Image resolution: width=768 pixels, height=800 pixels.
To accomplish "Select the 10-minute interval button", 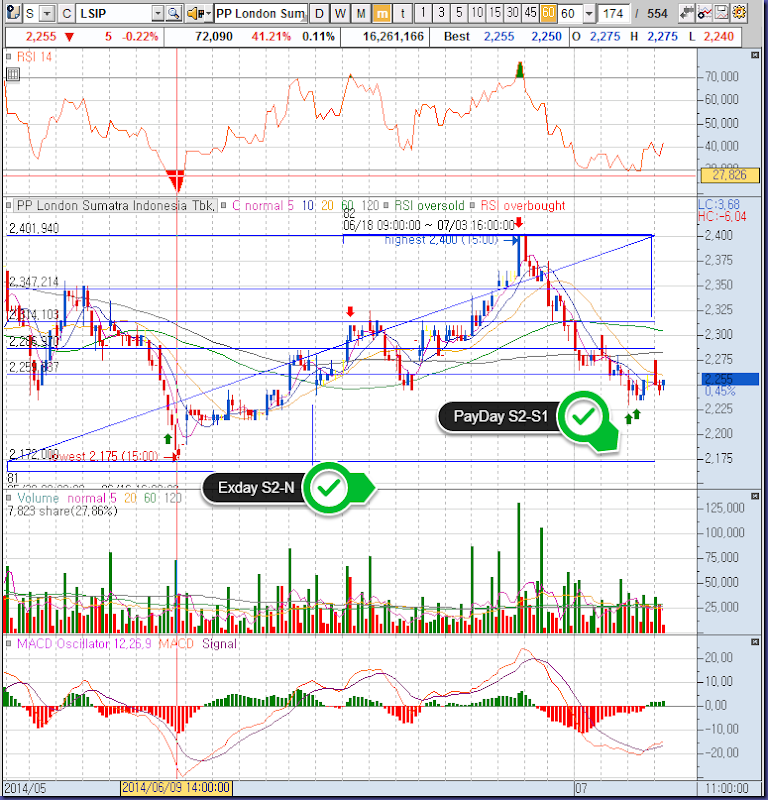I will [x=477, y=13].
